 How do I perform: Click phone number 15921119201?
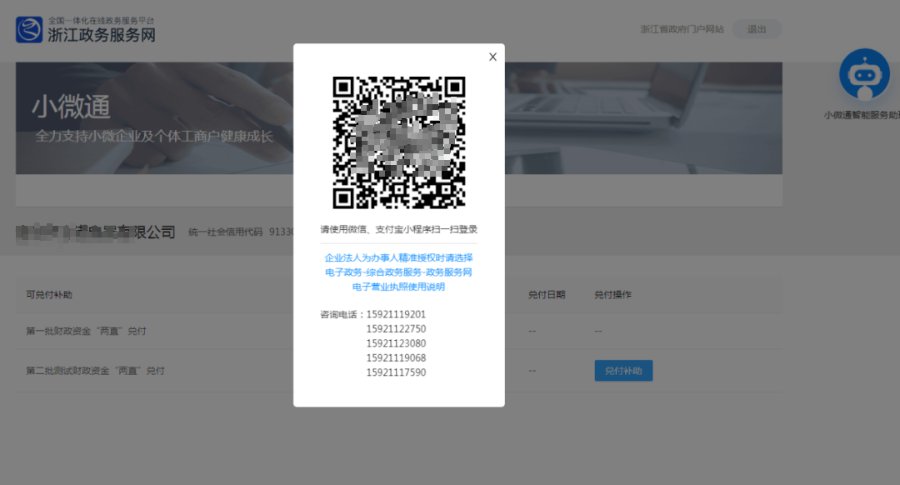(396, 315)
